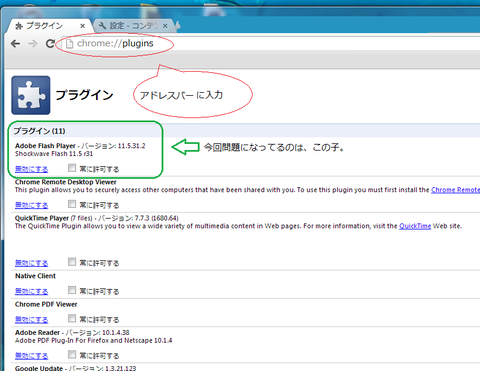Reload the plugins page
480x371 pixels.
pyautogui.click(x=50, y=44)
